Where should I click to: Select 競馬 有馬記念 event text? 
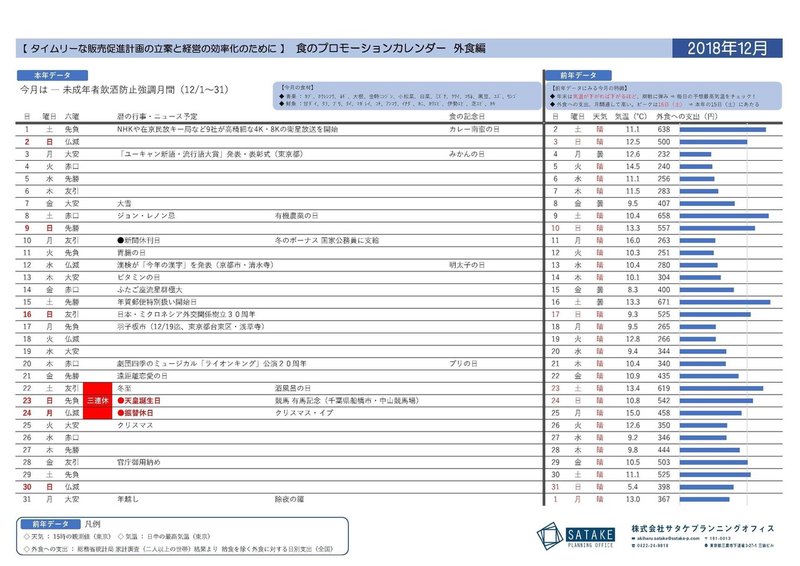(347, 401)
